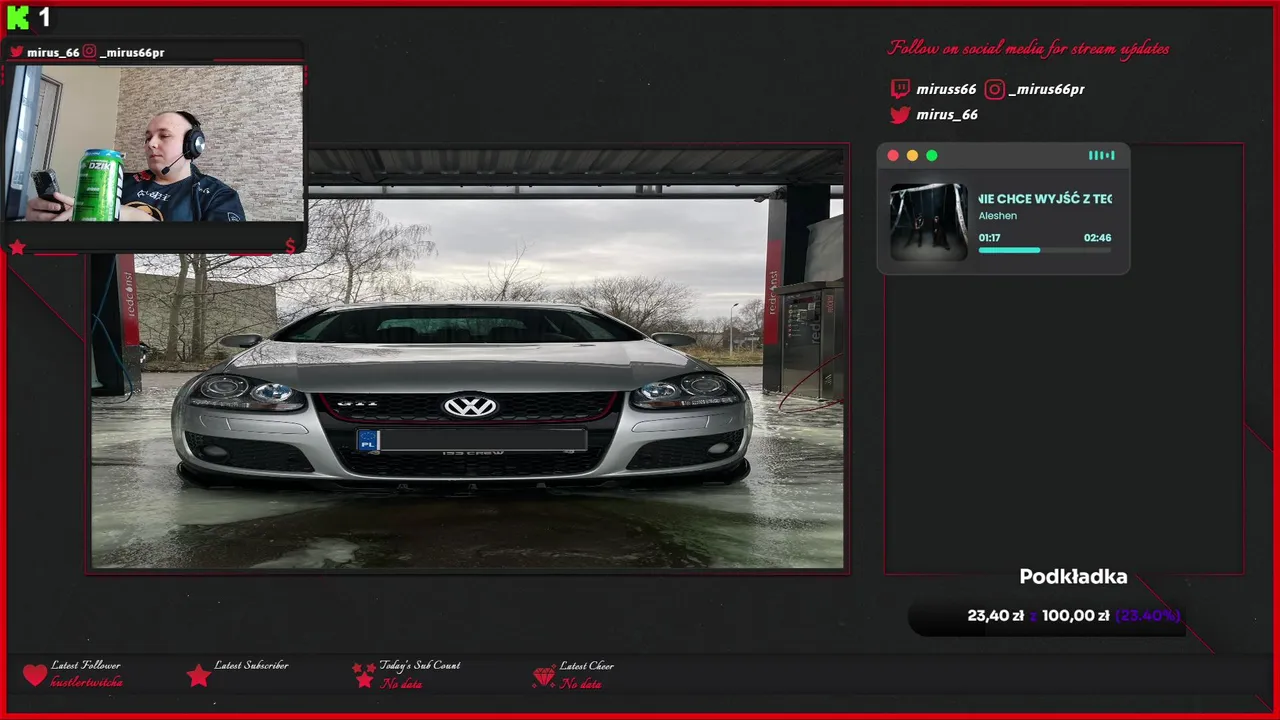Click the star icon beside Latest Subscriber
The image size is (1280, 720).
click(x=199, y=676)
